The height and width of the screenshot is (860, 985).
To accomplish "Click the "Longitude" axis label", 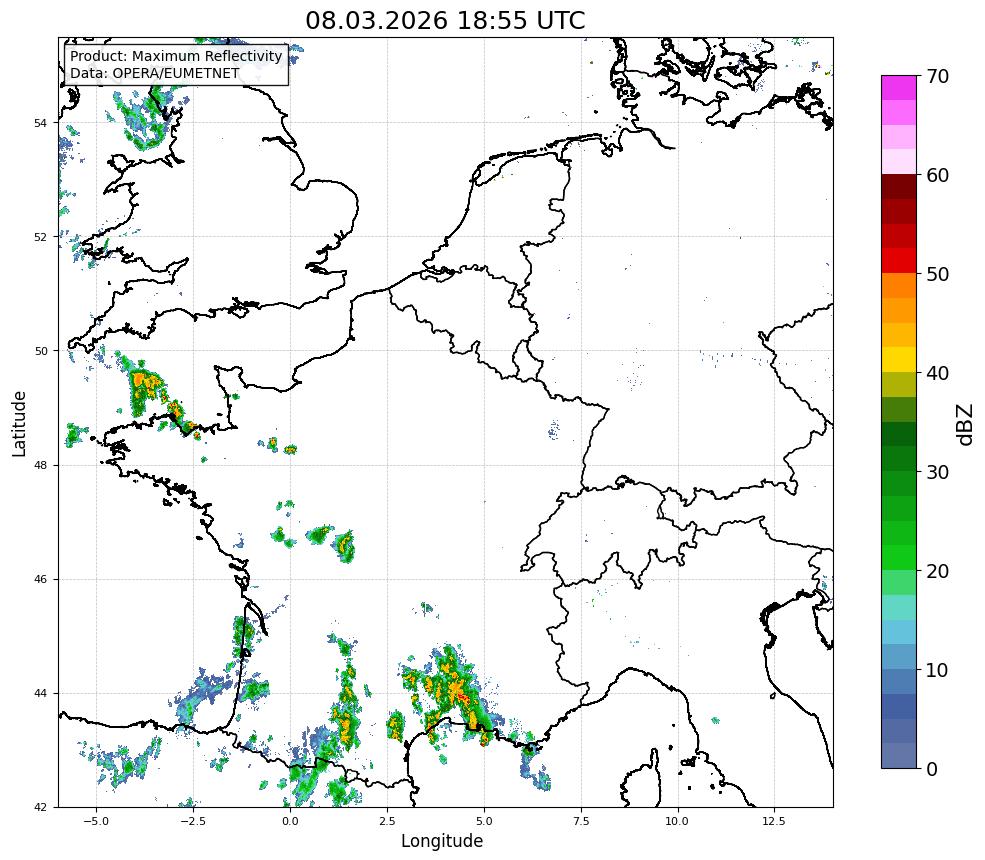I will 442,841.
